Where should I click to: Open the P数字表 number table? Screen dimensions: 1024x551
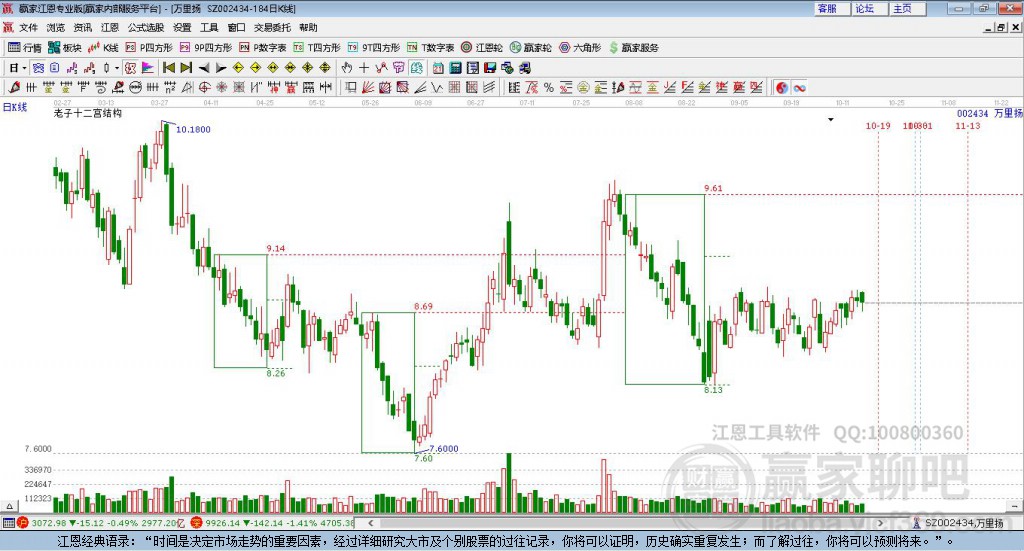click(263, 48)
